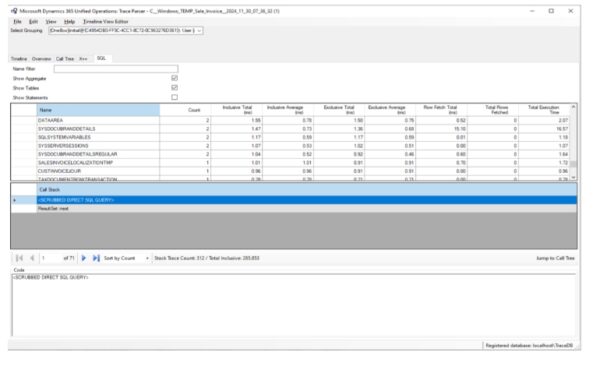Uncheck the Show Tables checkbox

tap(174, 88)
